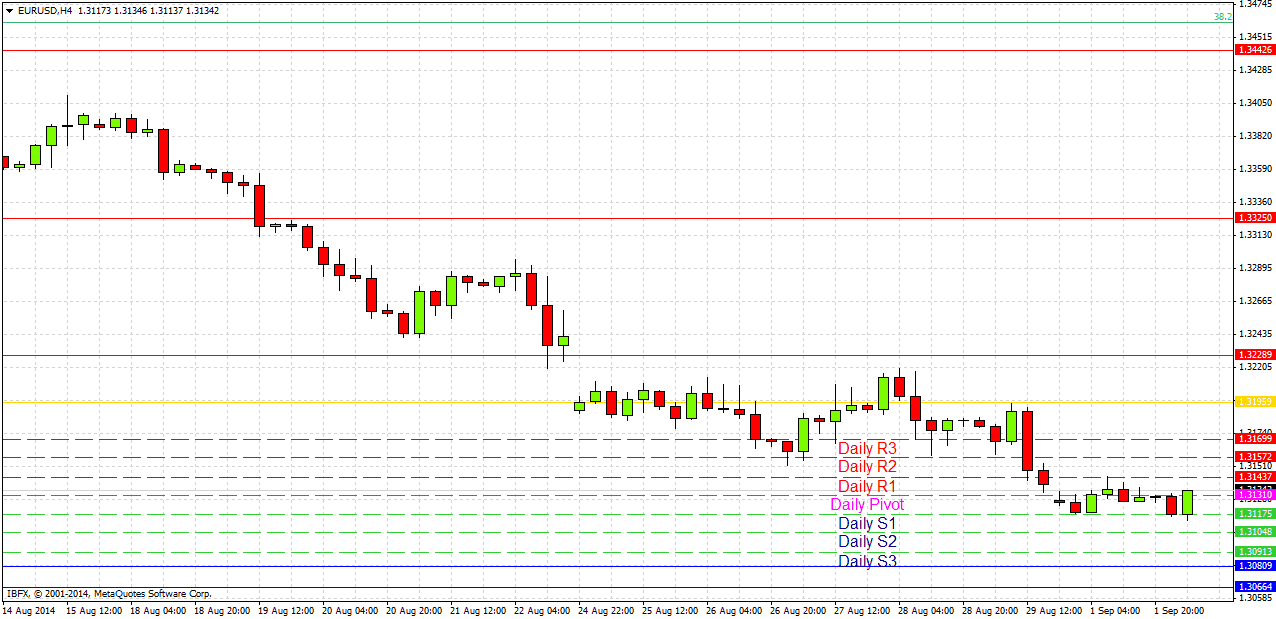The image size is (1276, 619).
Task: Click the magenta 1.31310 Daily Pivot tag
Action: (x=1254, y=494)
